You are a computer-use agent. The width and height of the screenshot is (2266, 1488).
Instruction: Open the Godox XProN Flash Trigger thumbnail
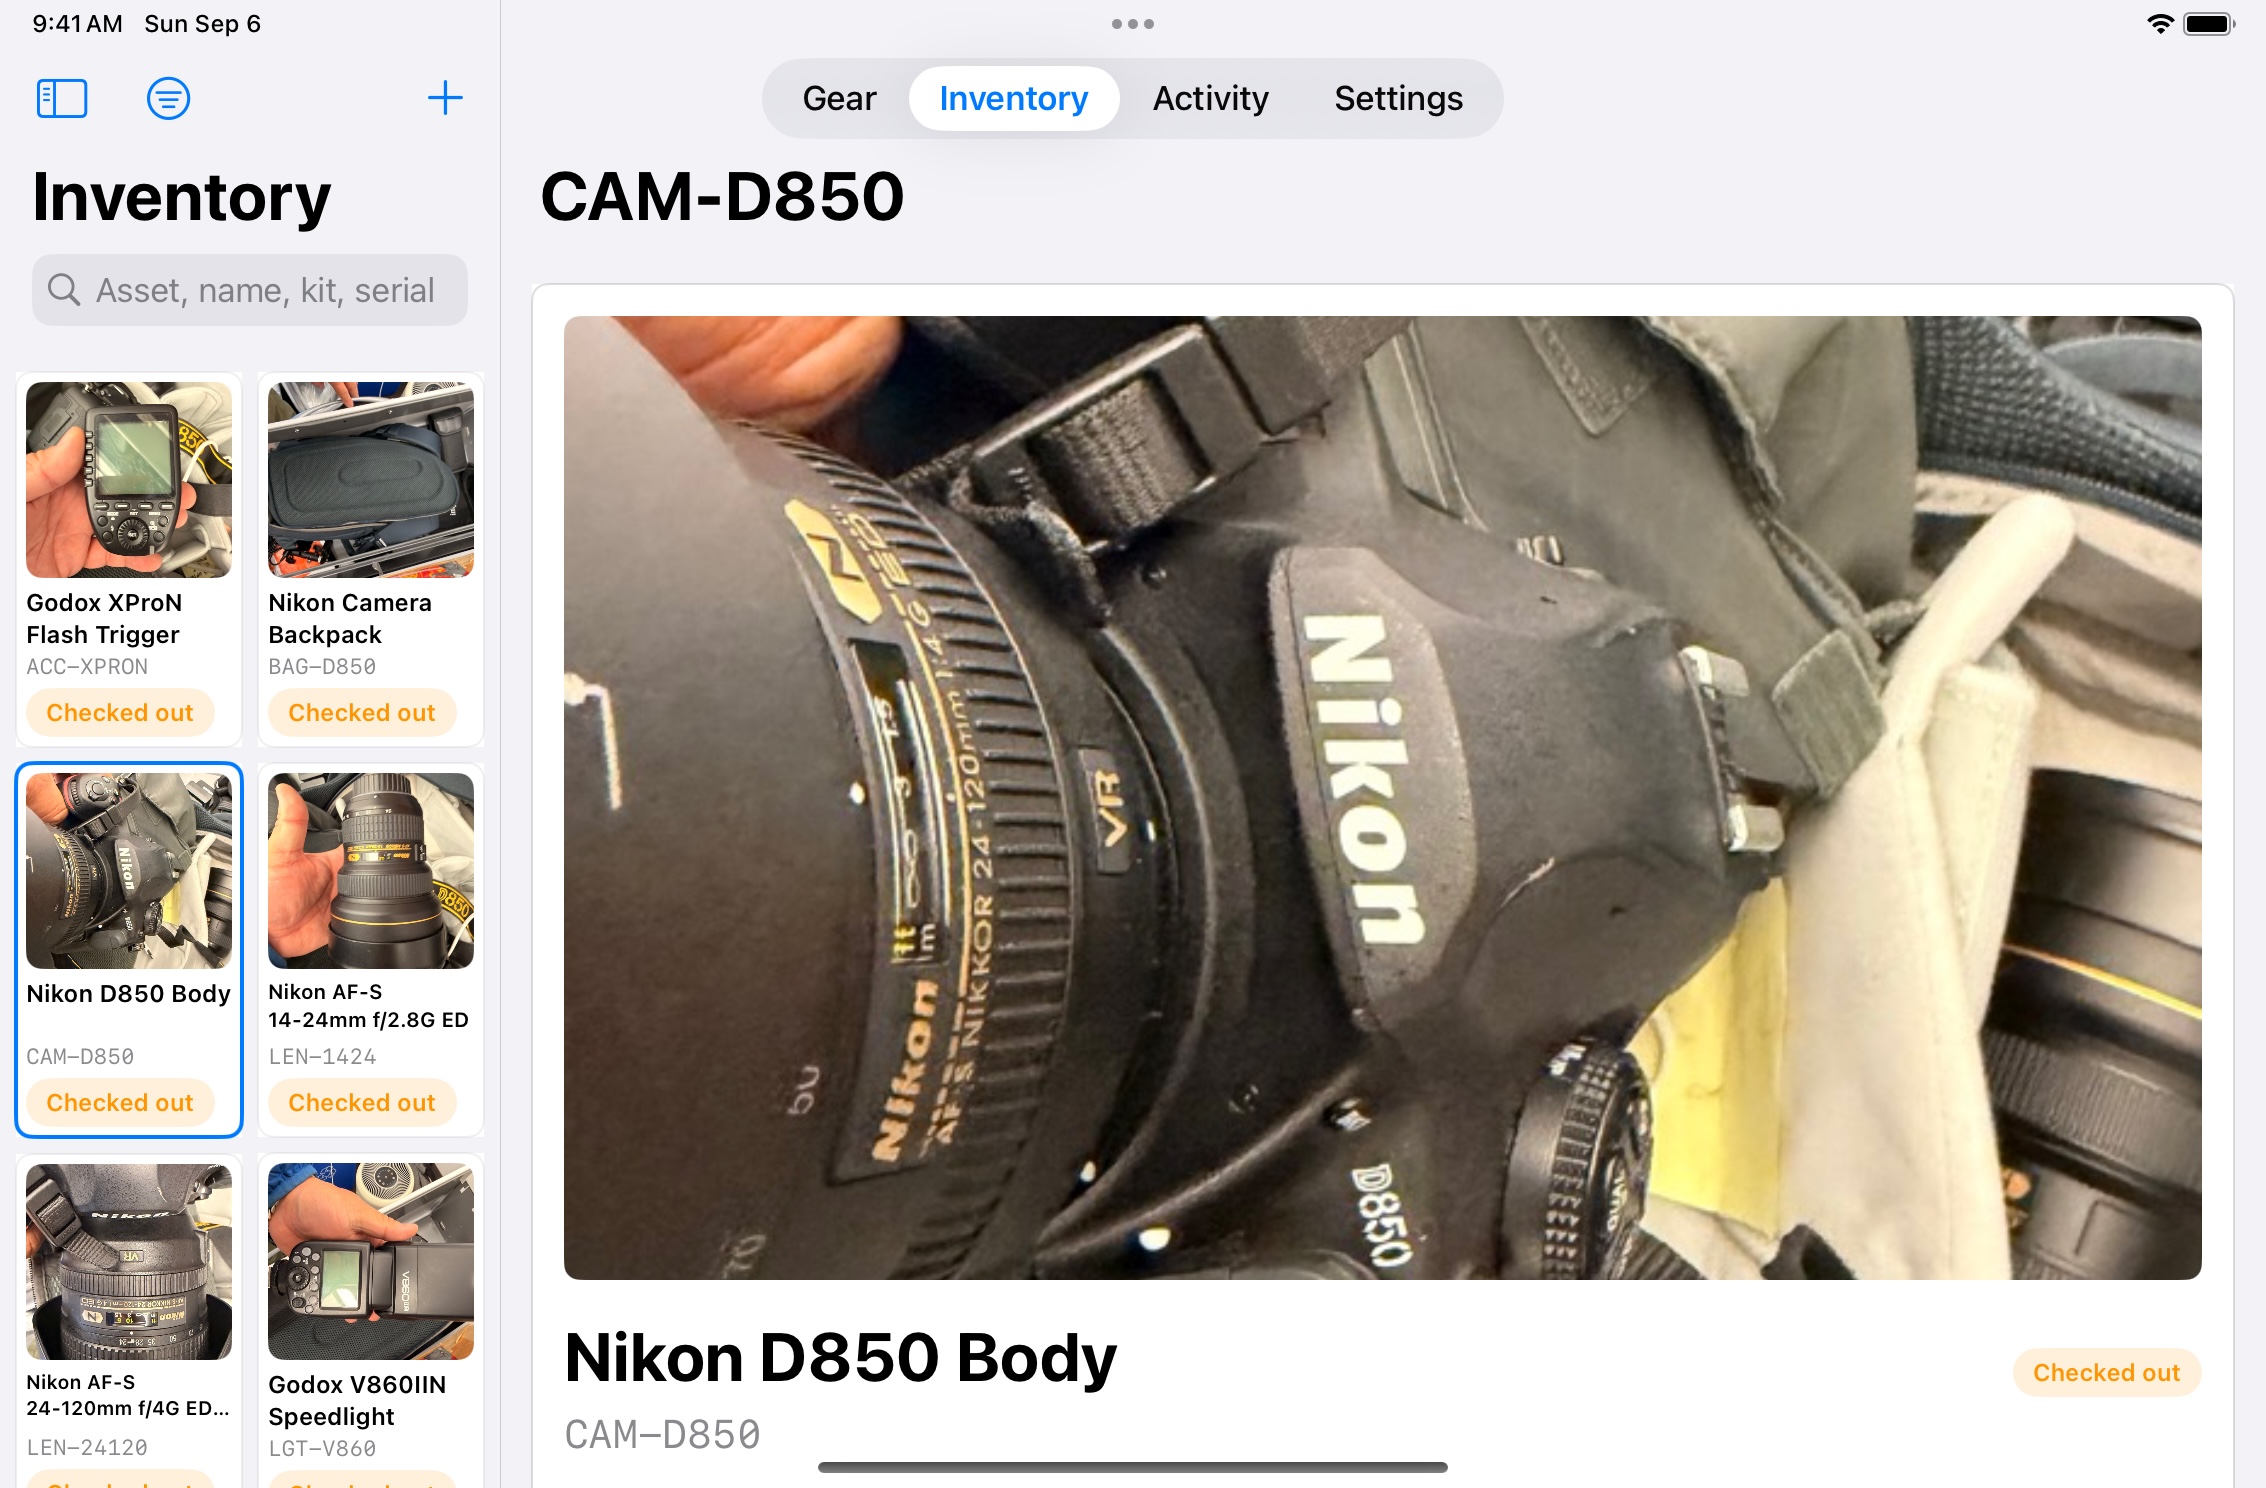[129, 480]
